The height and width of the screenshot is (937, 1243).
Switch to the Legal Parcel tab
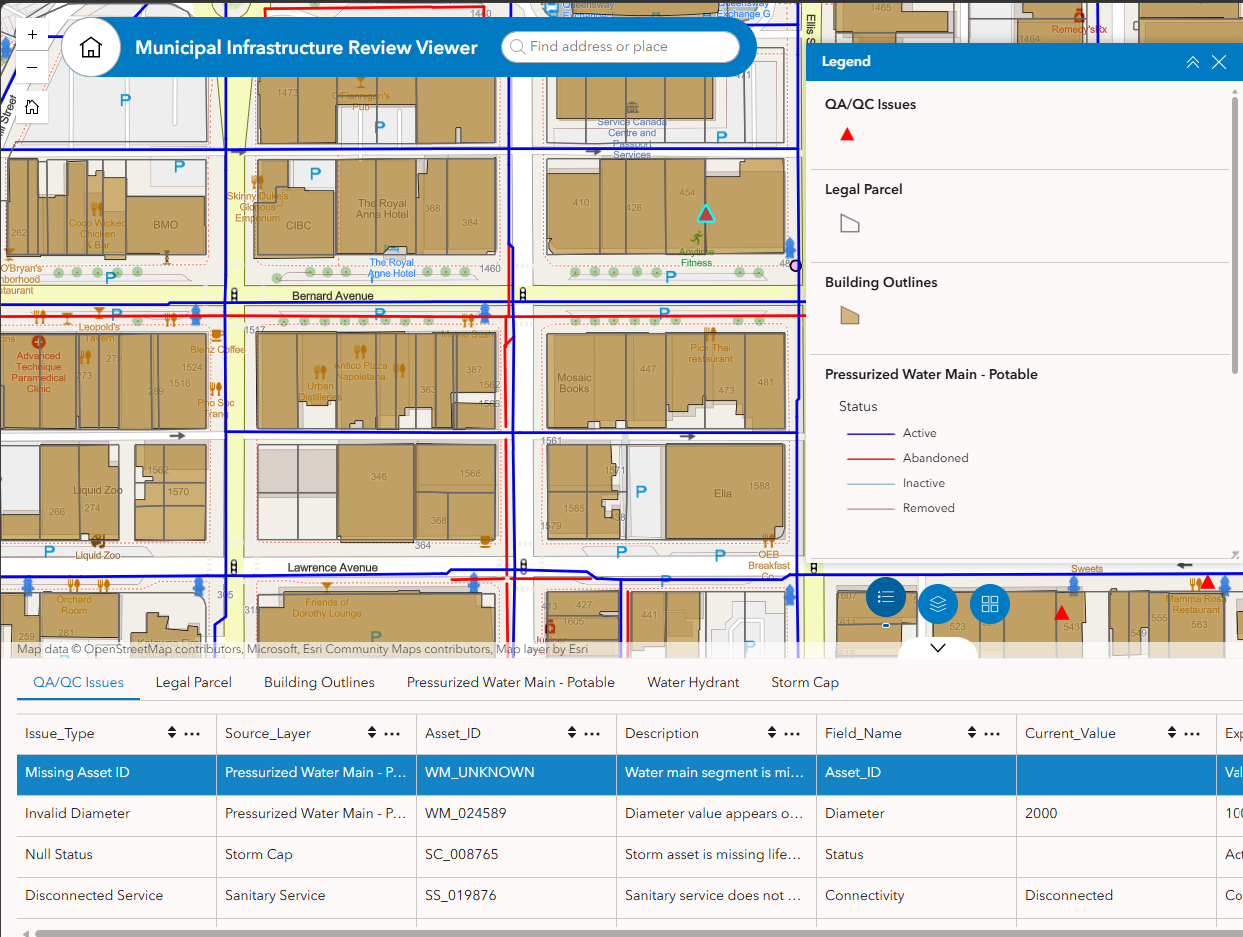pyautogui.click(x=194, y=682)
